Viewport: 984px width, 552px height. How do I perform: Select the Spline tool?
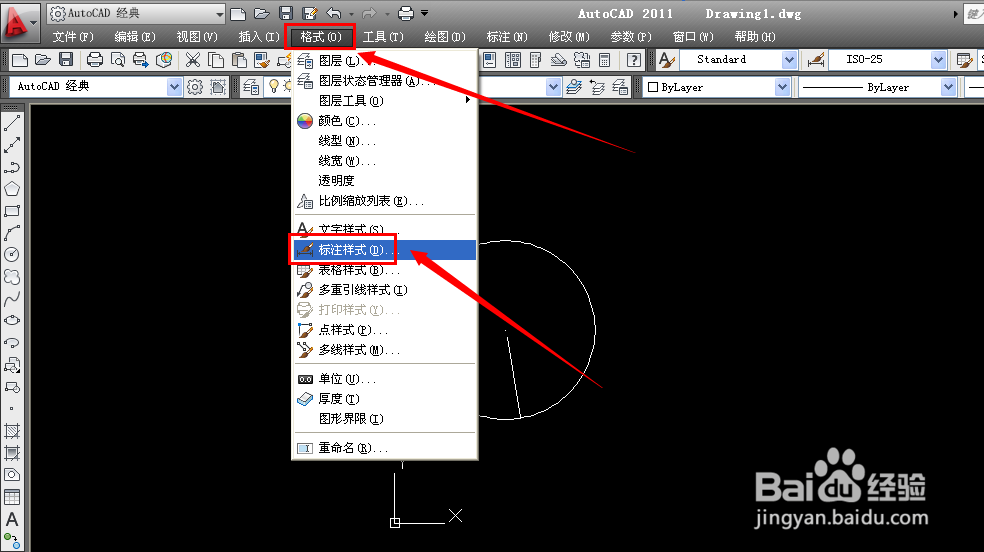12,299
